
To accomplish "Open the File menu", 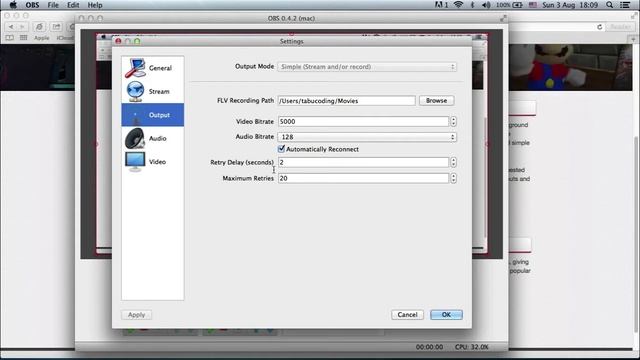I will pyautogui.click(x=53, y=5).
